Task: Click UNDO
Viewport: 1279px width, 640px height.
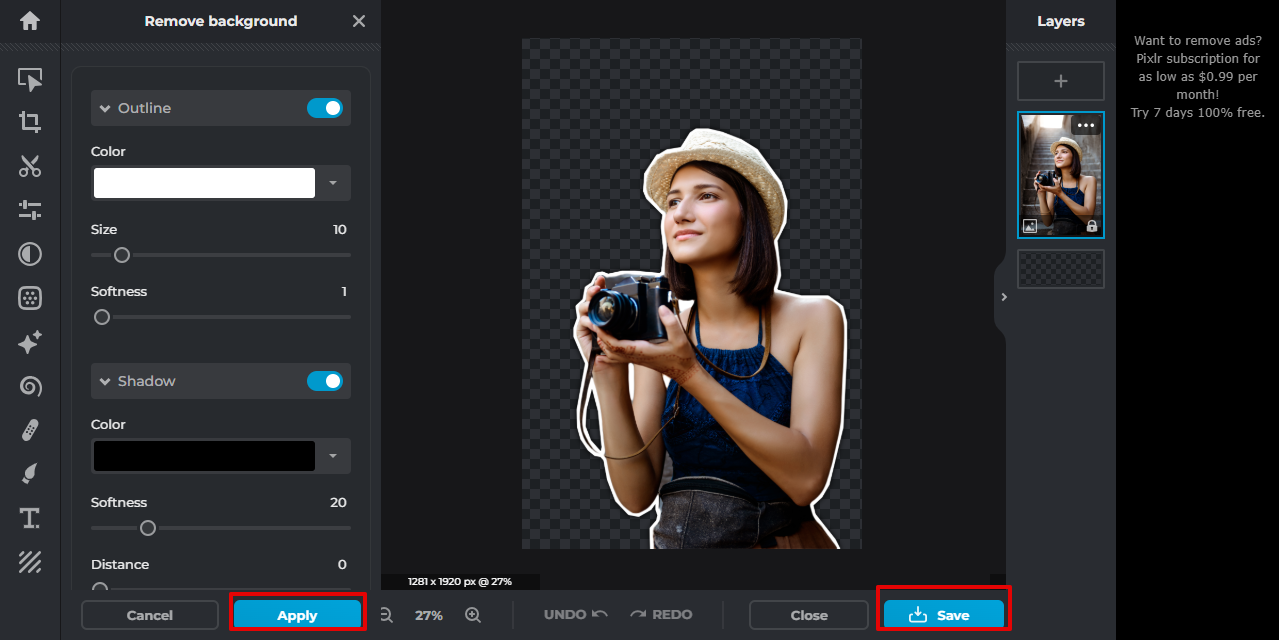Action: 575,615
